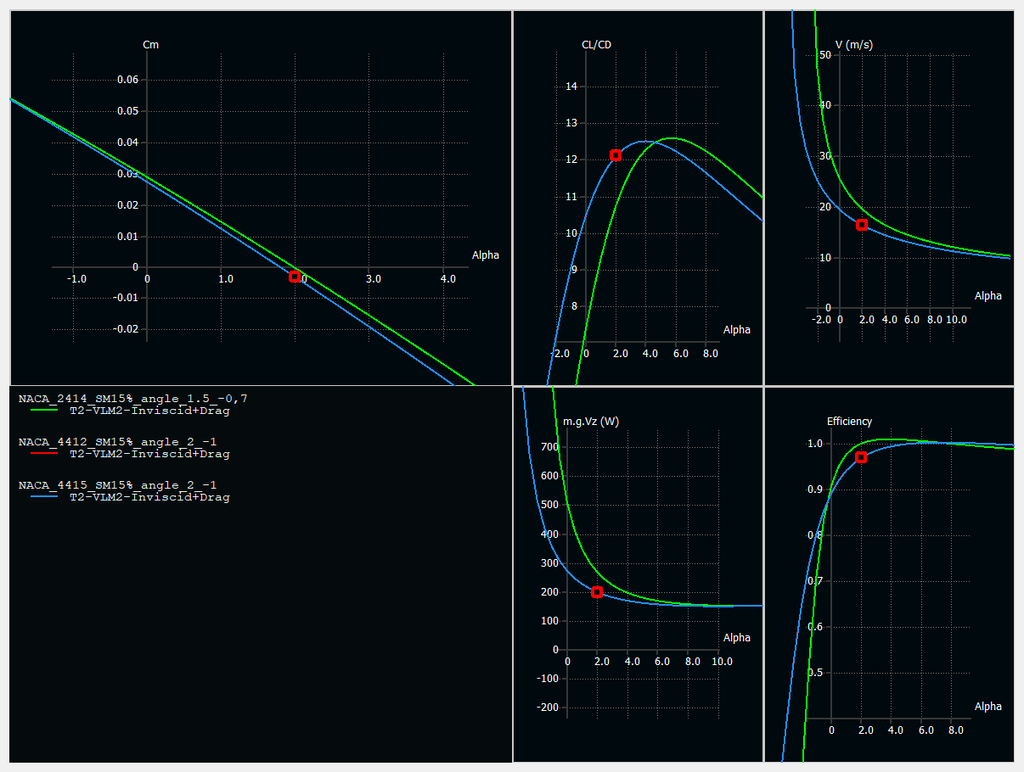The image size is (1024, 772).
Task: Click the V (m/s) axis title
Action: click(855, 45)
